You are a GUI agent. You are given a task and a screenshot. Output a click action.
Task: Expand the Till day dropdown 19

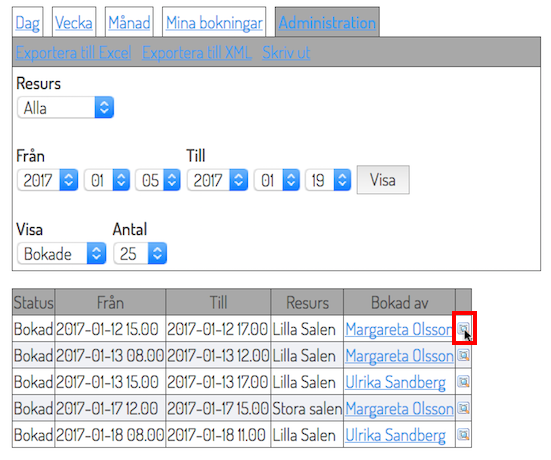tap(328, 180)
